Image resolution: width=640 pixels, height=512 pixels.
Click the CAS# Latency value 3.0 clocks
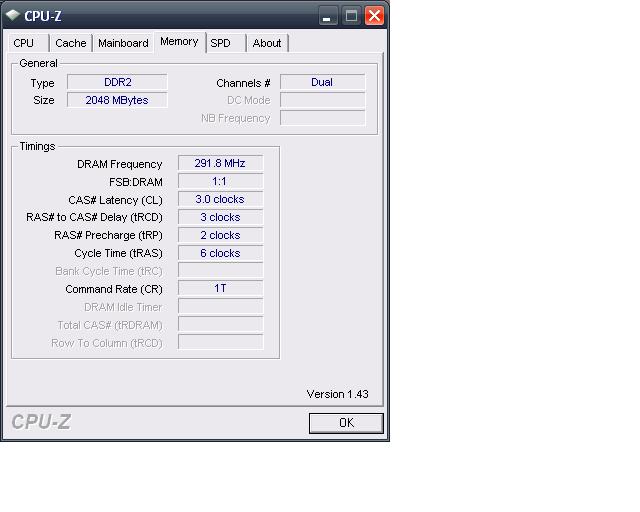pyautogui.click(x=220, y=199)
